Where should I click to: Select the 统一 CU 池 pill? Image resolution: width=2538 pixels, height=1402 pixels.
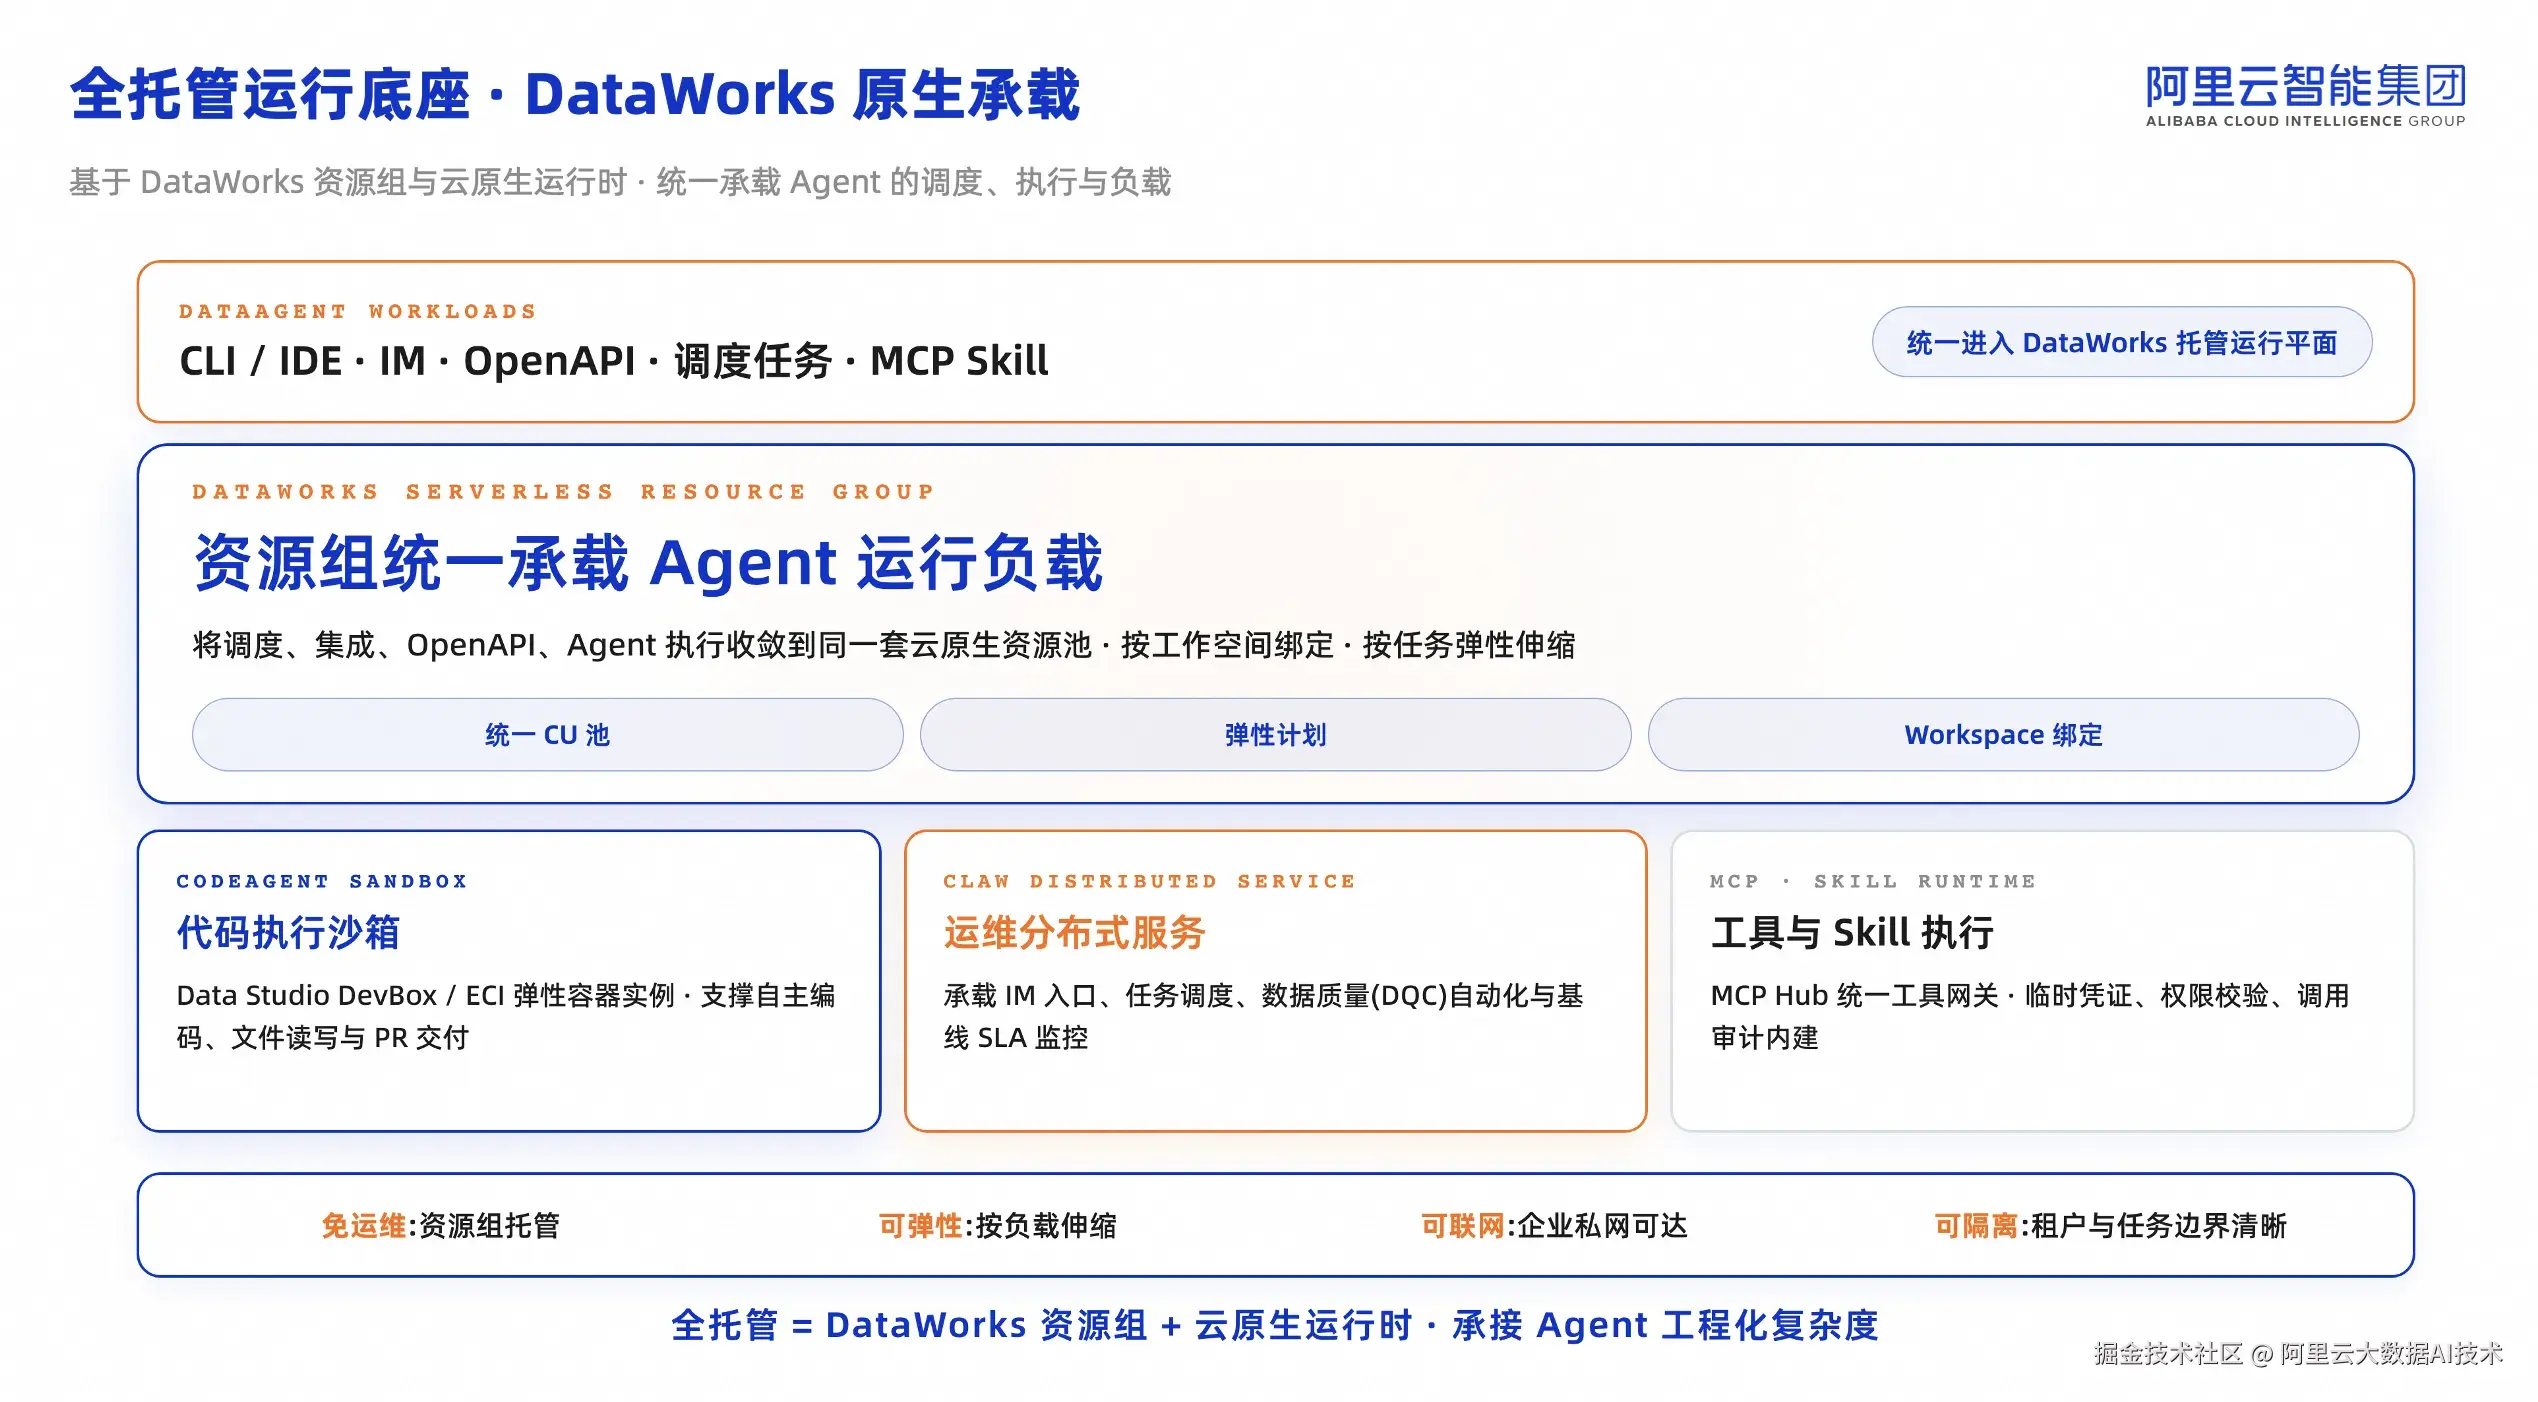coord(547,735)
